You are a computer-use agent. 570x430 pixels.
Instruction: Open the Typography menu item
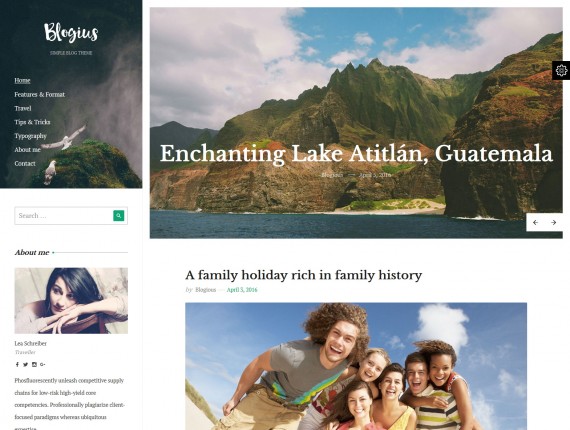click(x=31, y=136)
